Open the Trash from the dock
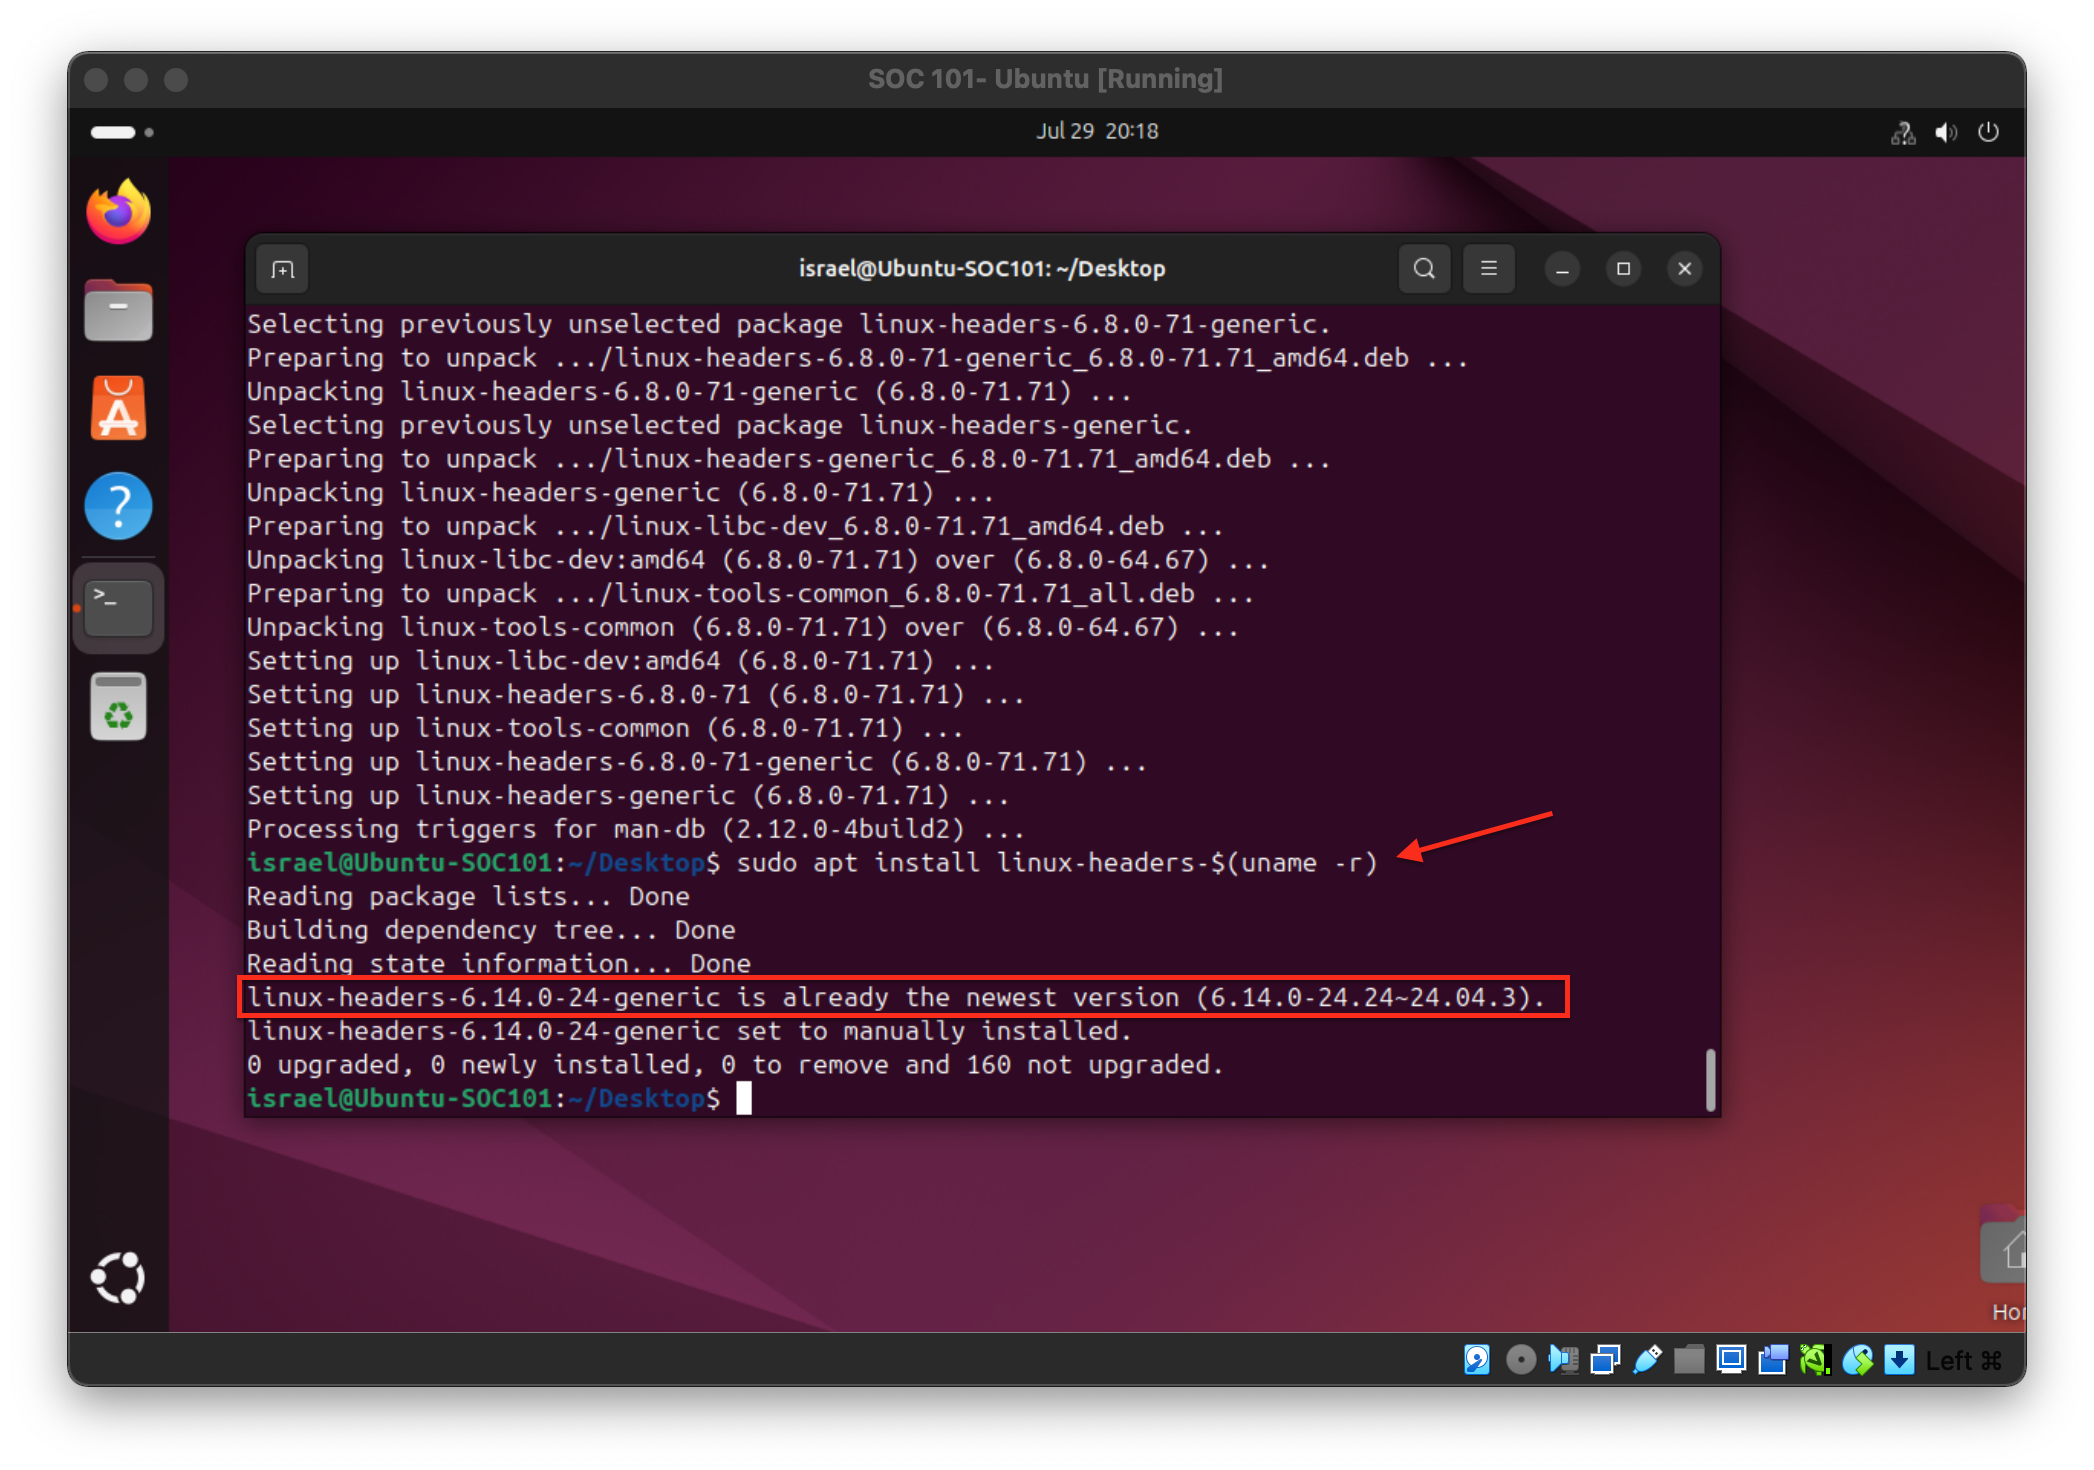 click(118, 706)
